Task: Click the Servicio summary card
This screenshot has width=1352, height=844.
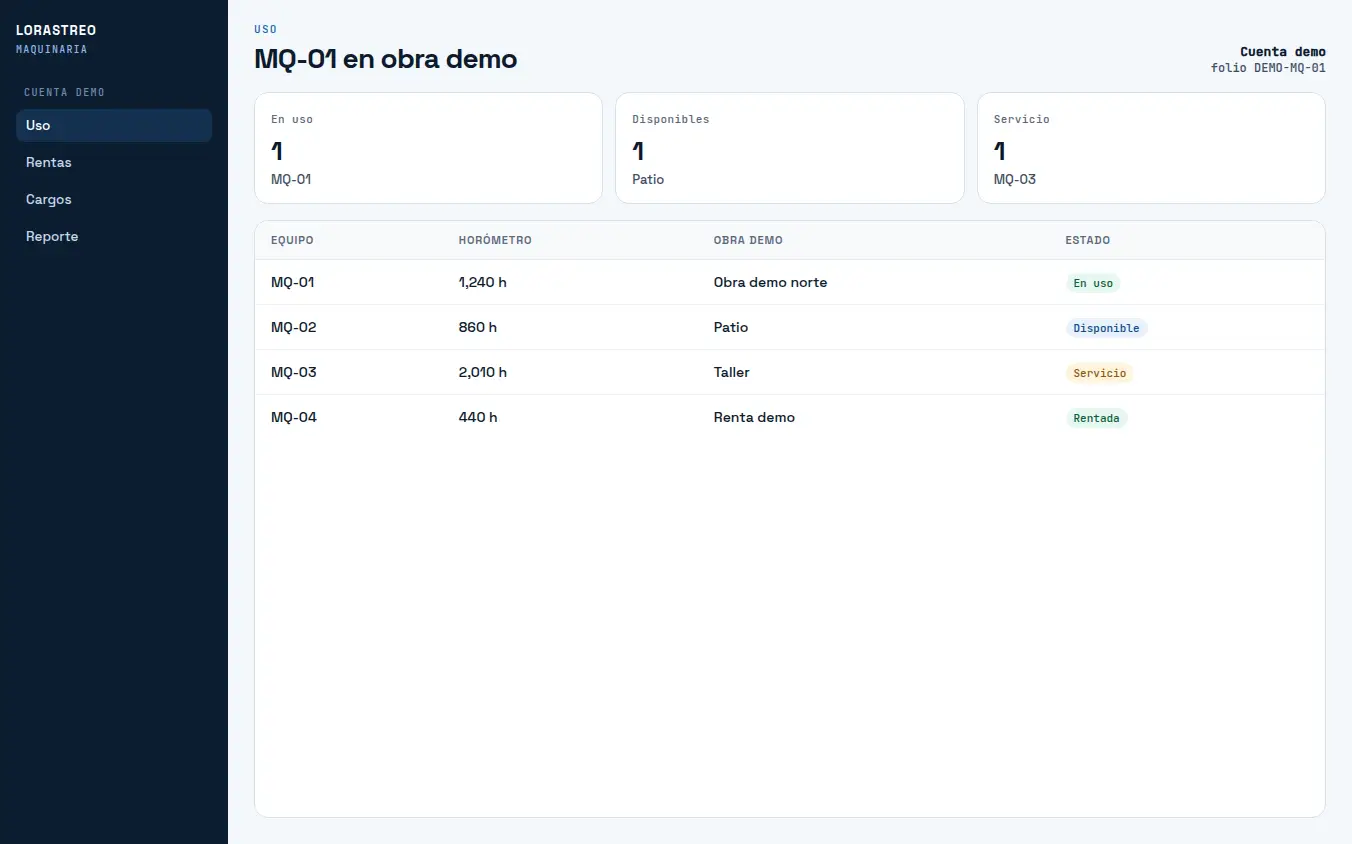Action: tap(1151, 148)
